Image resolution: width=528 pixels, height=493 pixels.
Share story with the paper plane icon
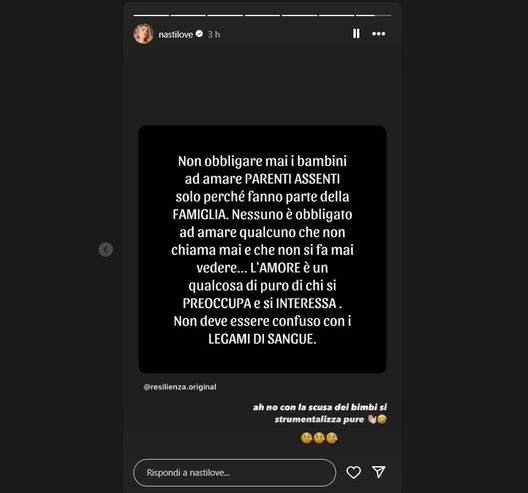[378, 472]
